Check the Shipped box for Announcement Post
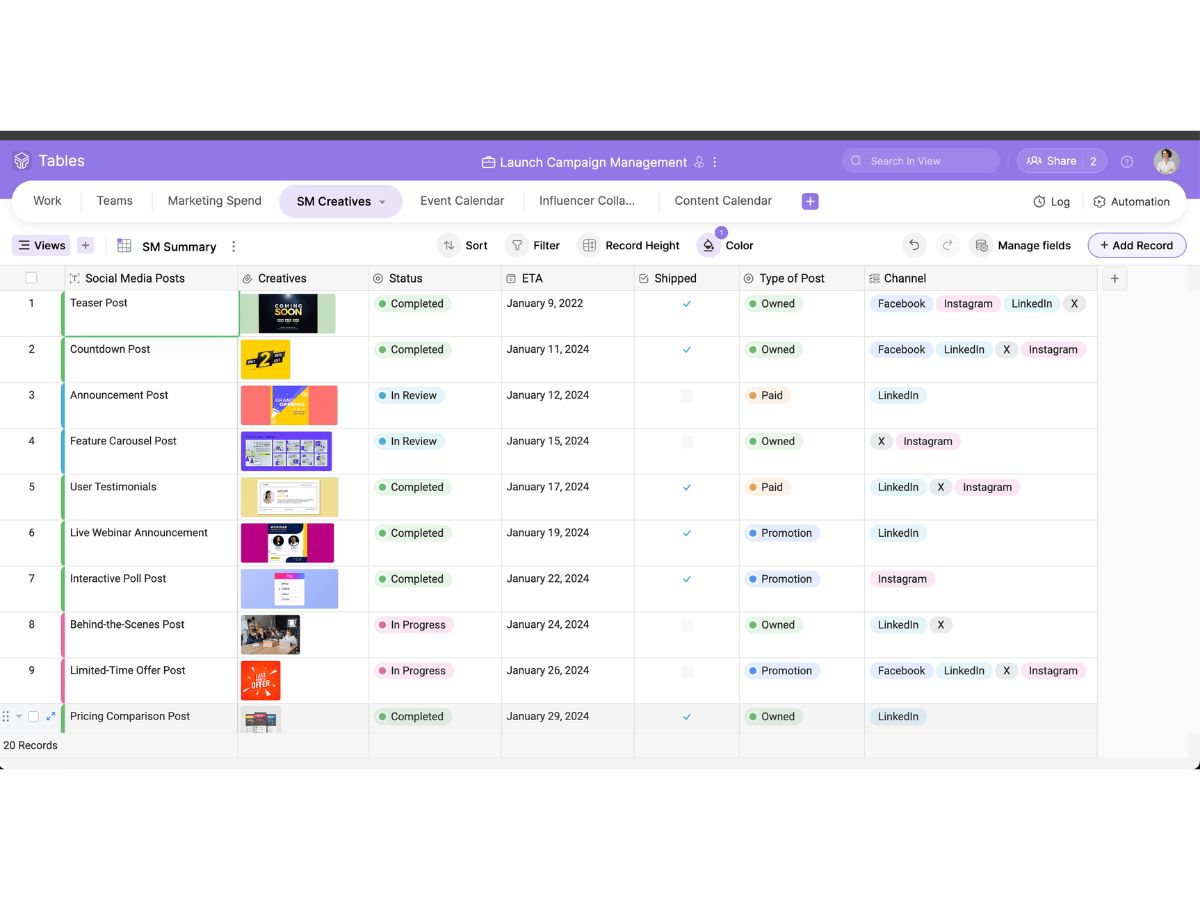This screenshot has height=900, width=1200. click(x=687, y=396)
